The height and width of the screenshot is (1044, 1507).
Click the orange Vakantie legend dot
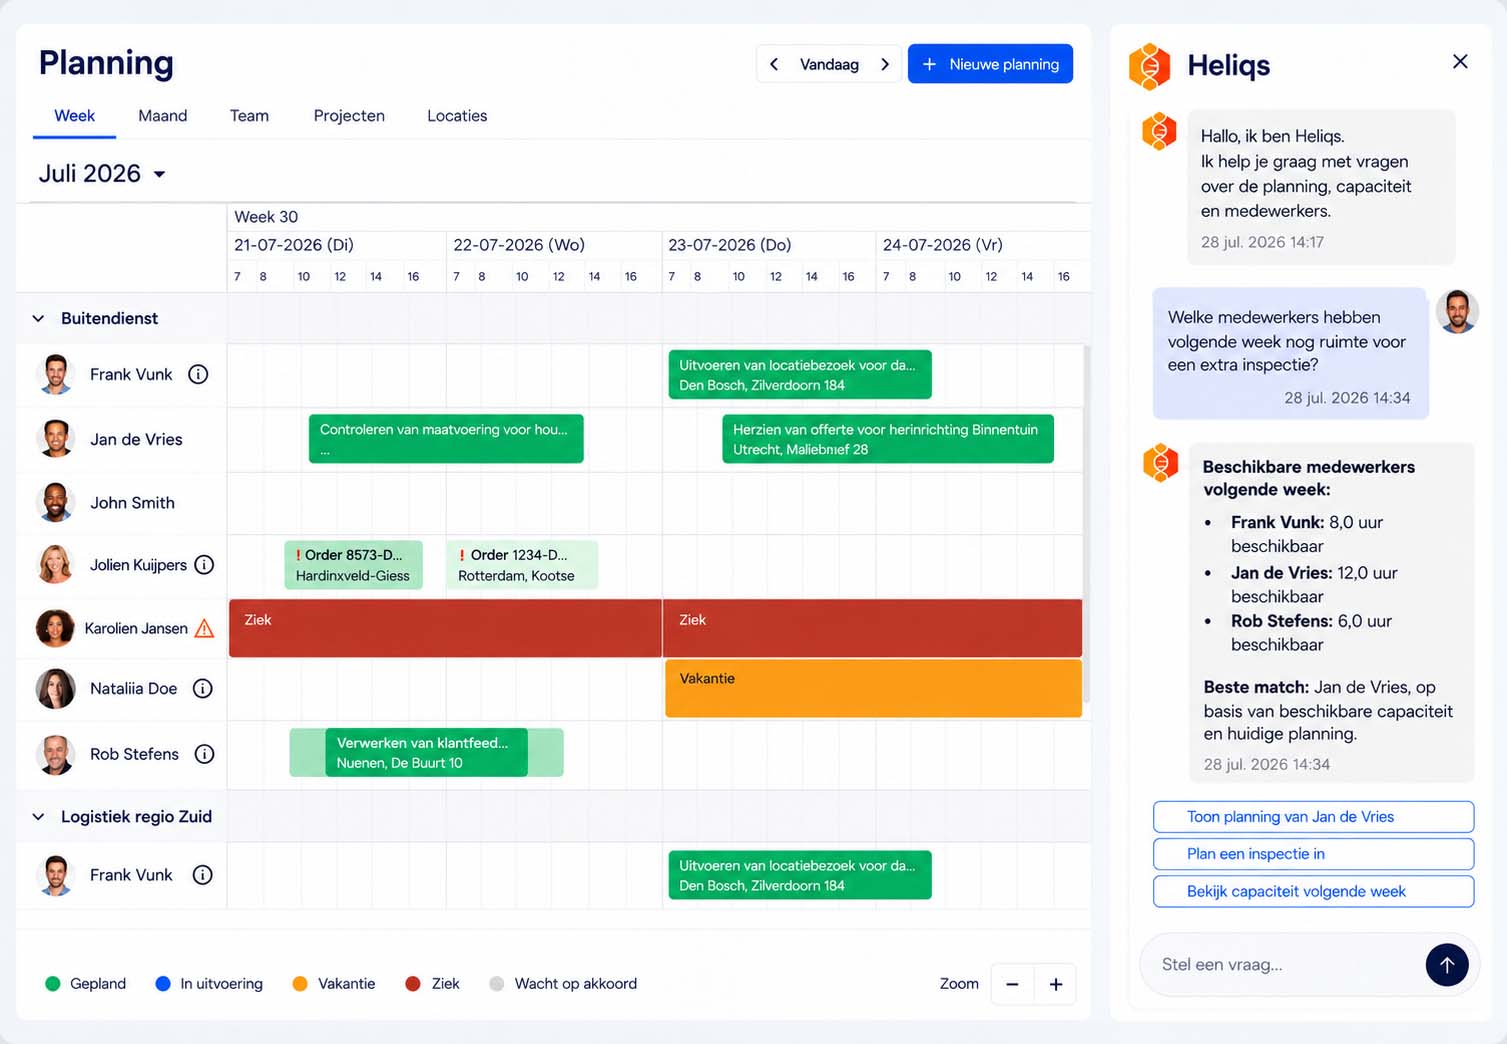click(300, 984)
